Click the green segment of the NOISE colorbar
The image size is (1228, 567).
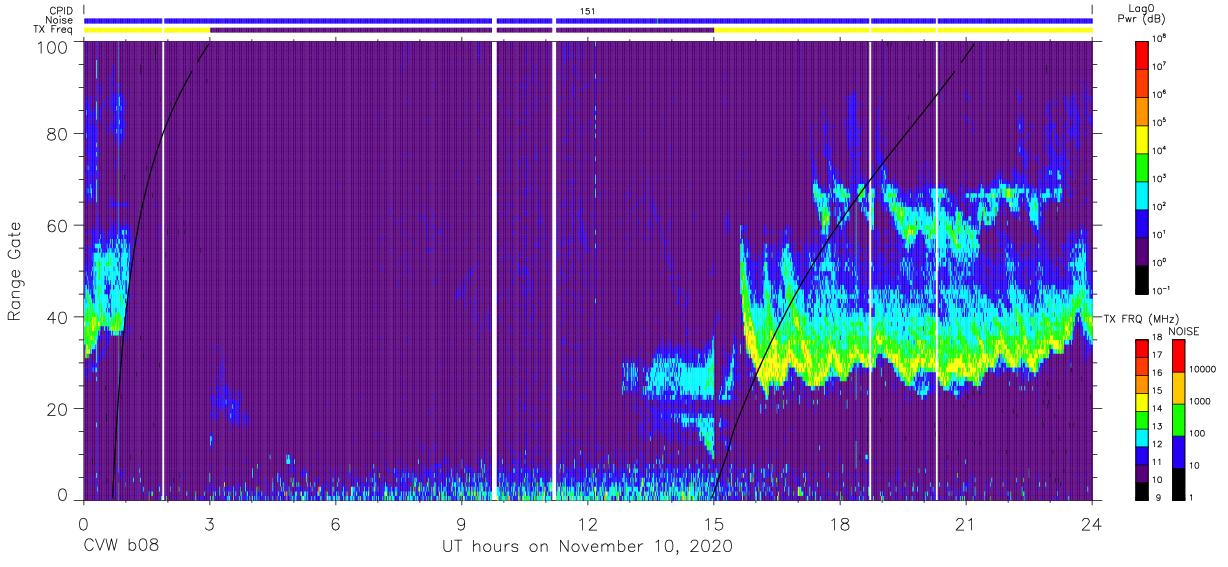point(1177,420)
